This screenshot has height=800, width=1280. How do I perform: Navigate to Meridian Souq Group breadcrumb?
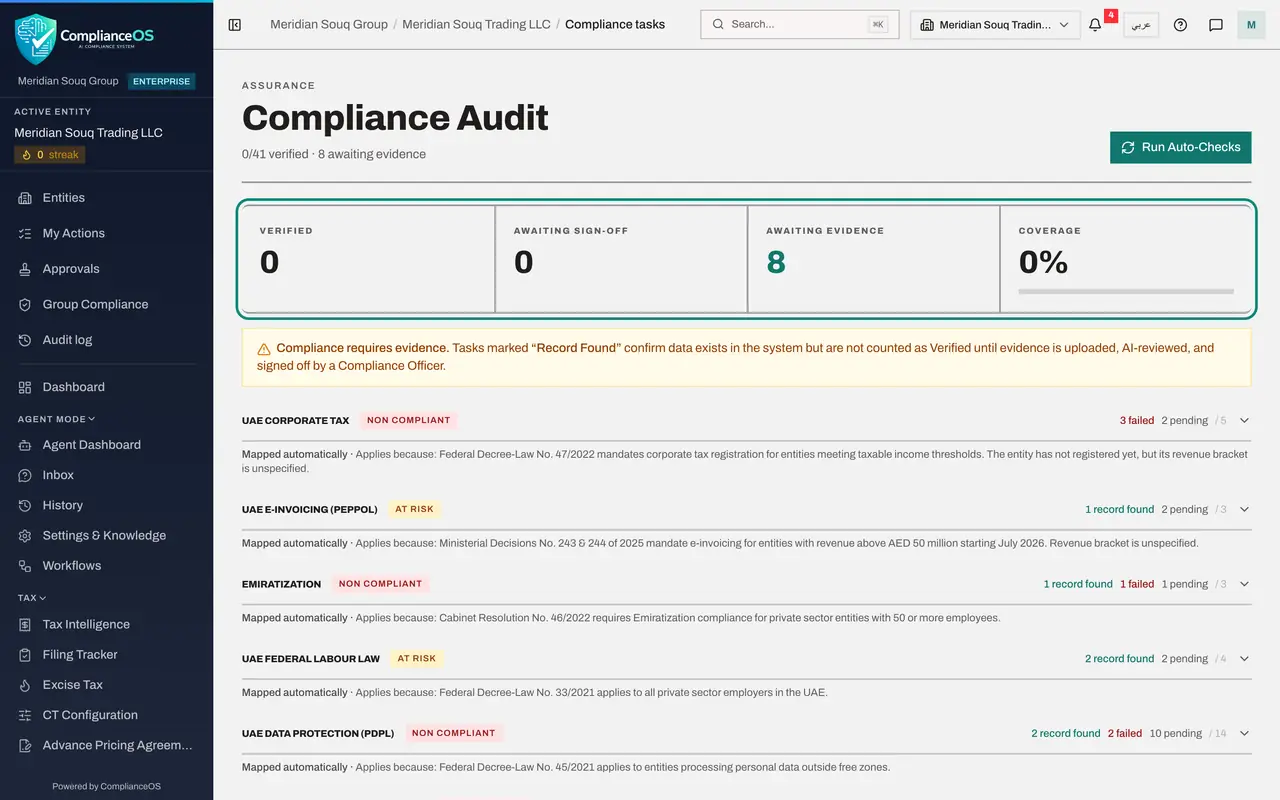(329, 24)
